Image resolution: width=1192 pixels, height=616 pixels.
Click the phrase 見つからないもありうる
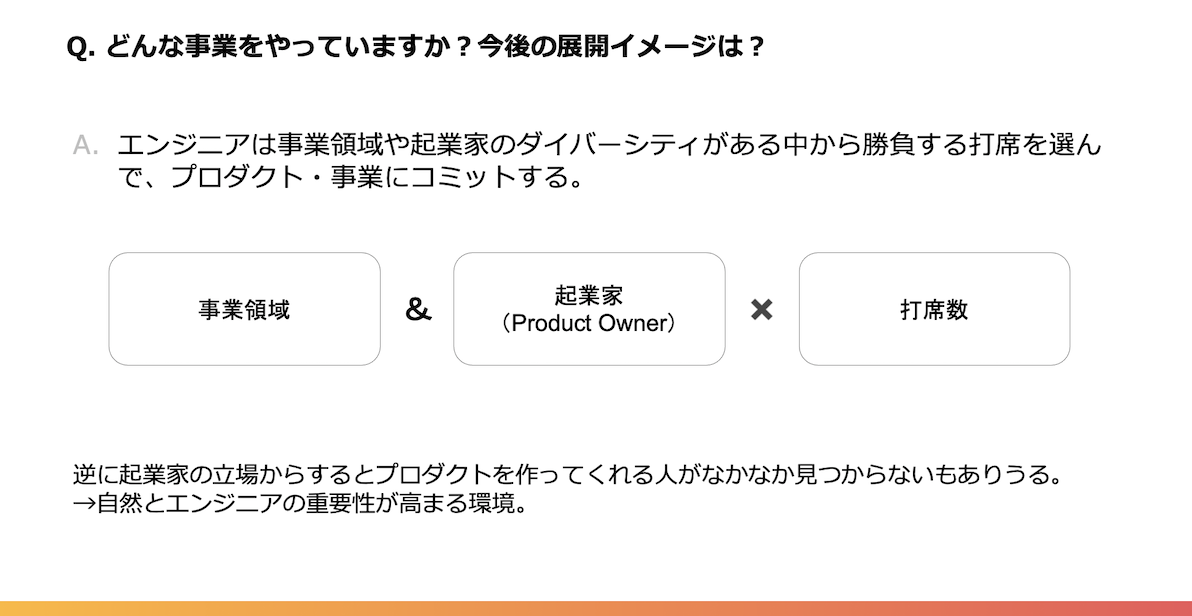[930, 473]
